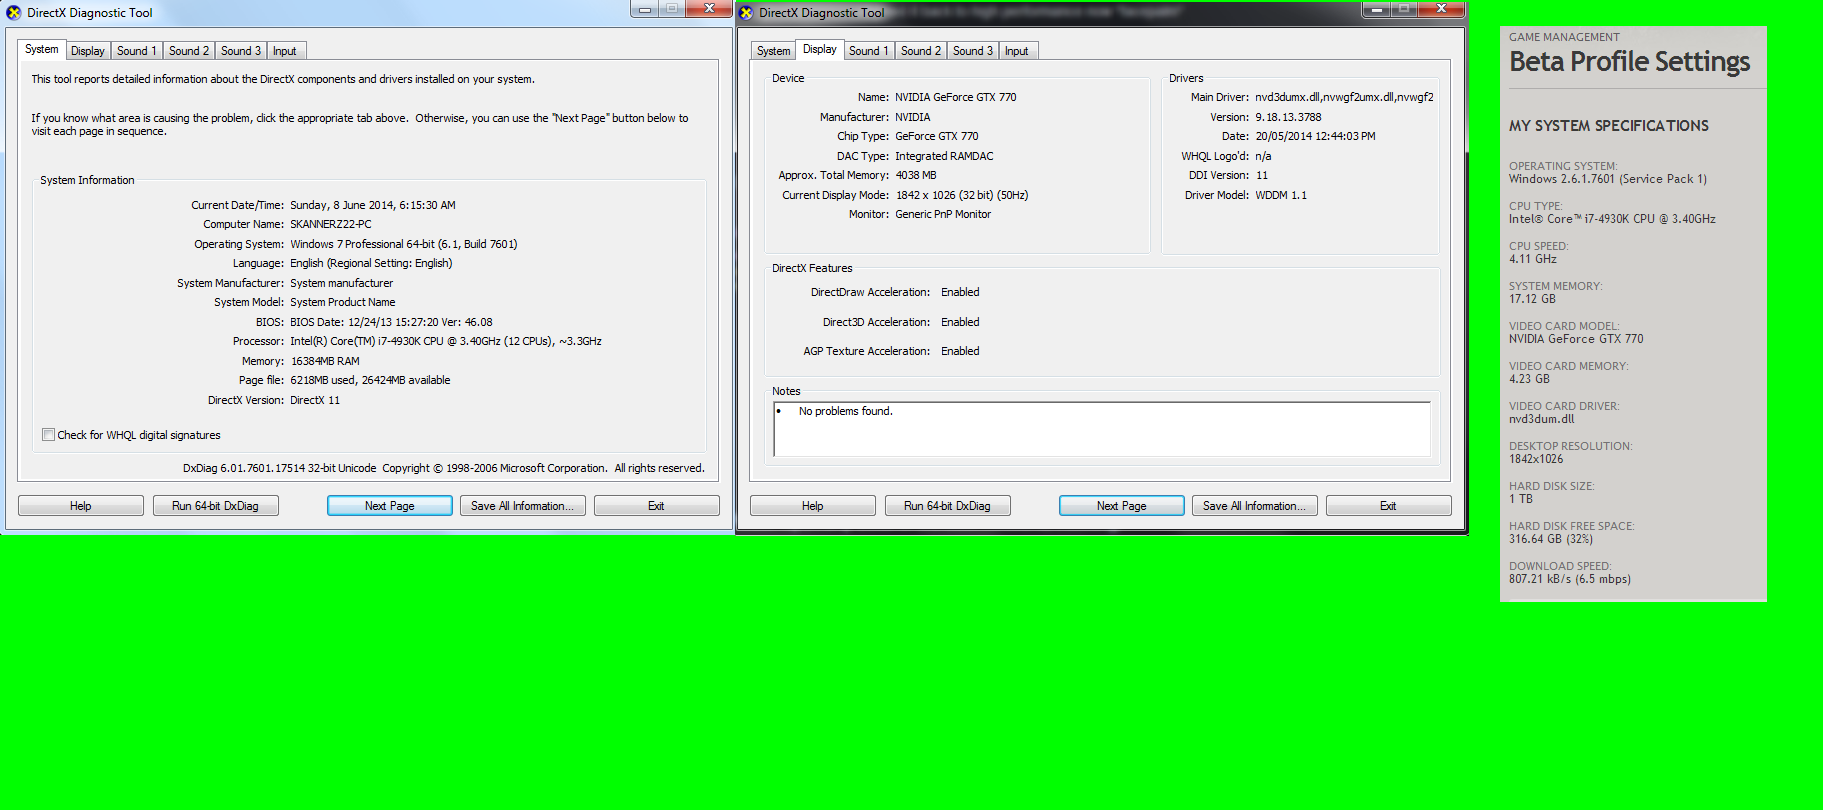This screenshot has width=1823, height=810.
Task: Click the monitor value Generic PnP Monitor
Action: (943, 215)
